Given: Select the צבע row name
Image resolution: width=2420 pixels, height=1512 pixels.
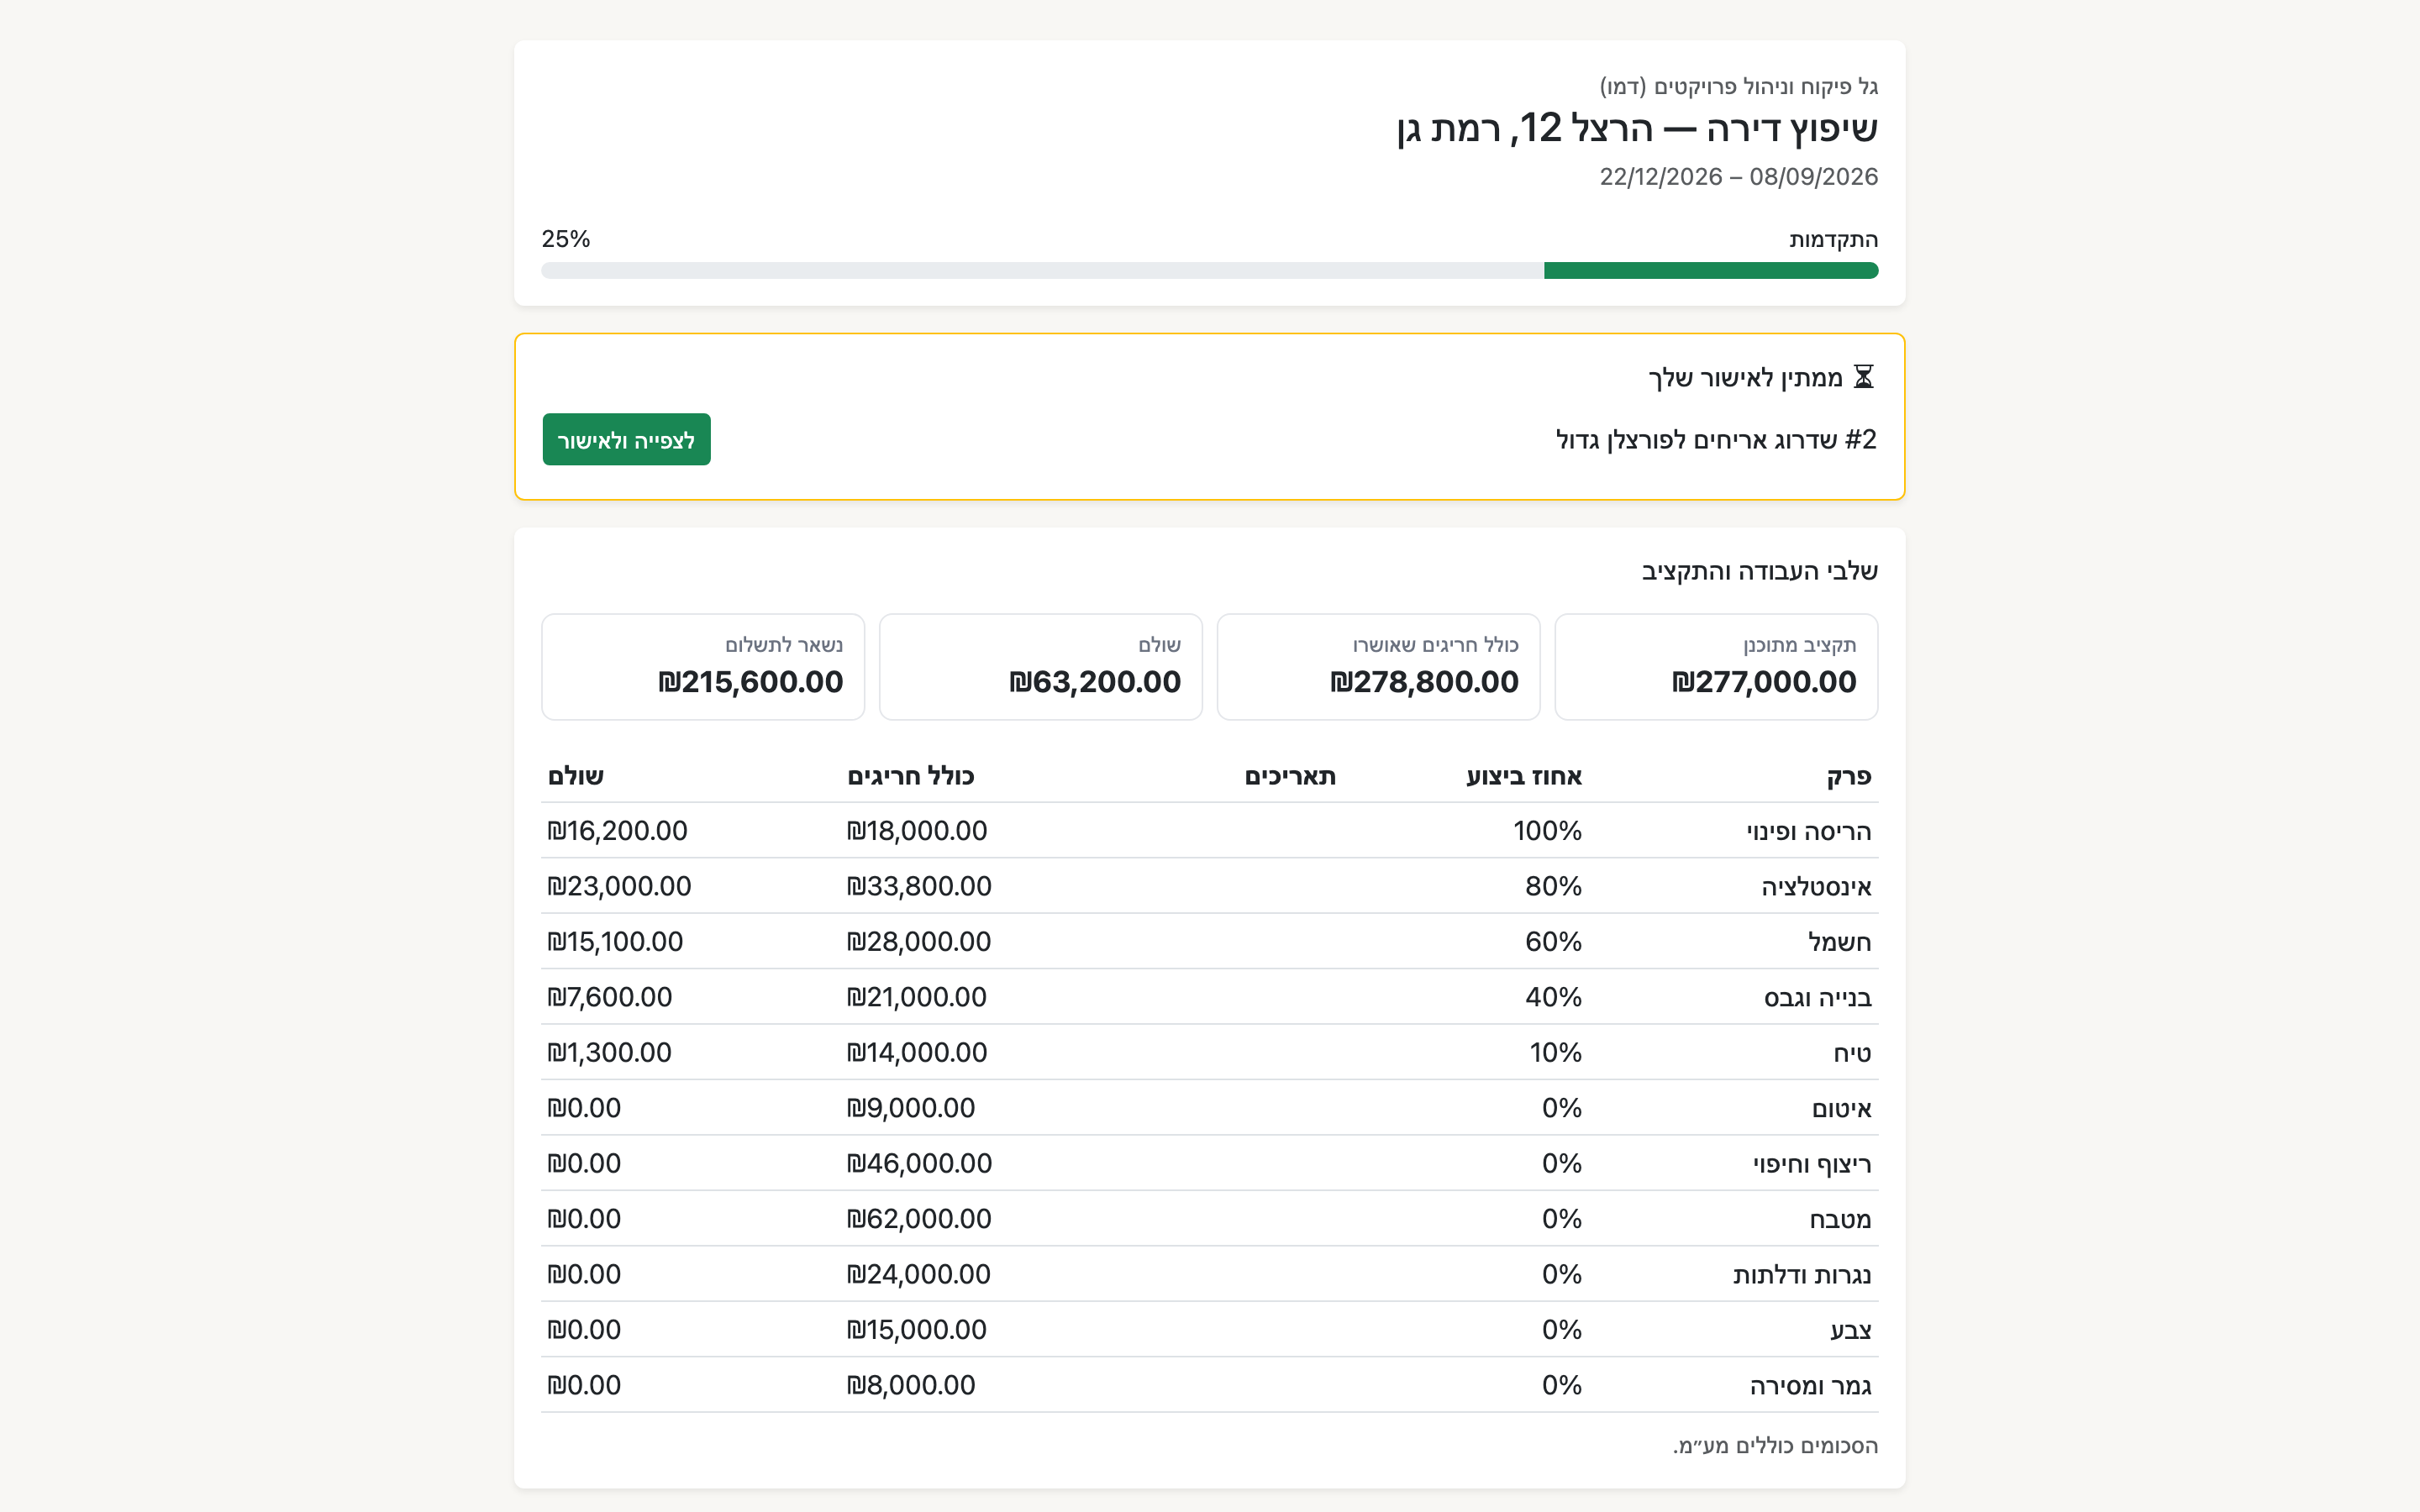Looking at the screenshot, I should (1850, 1330).
